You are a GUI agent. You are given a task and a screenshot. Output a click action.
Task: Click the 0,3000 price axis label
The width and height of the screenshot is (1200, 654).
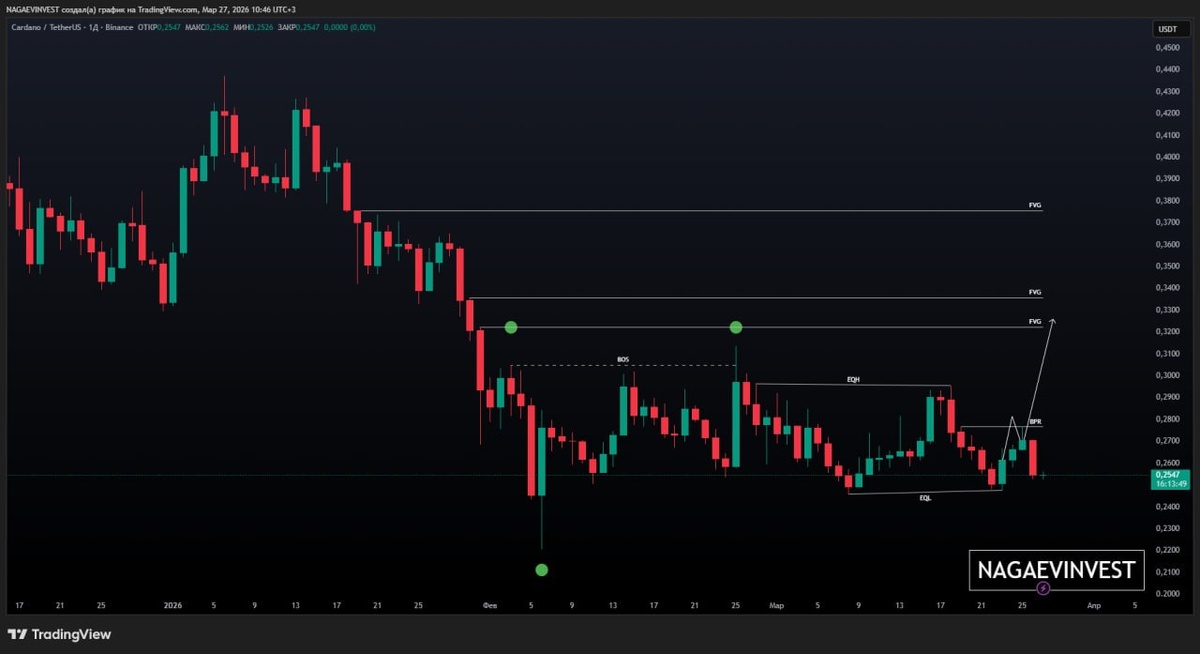1167,375
